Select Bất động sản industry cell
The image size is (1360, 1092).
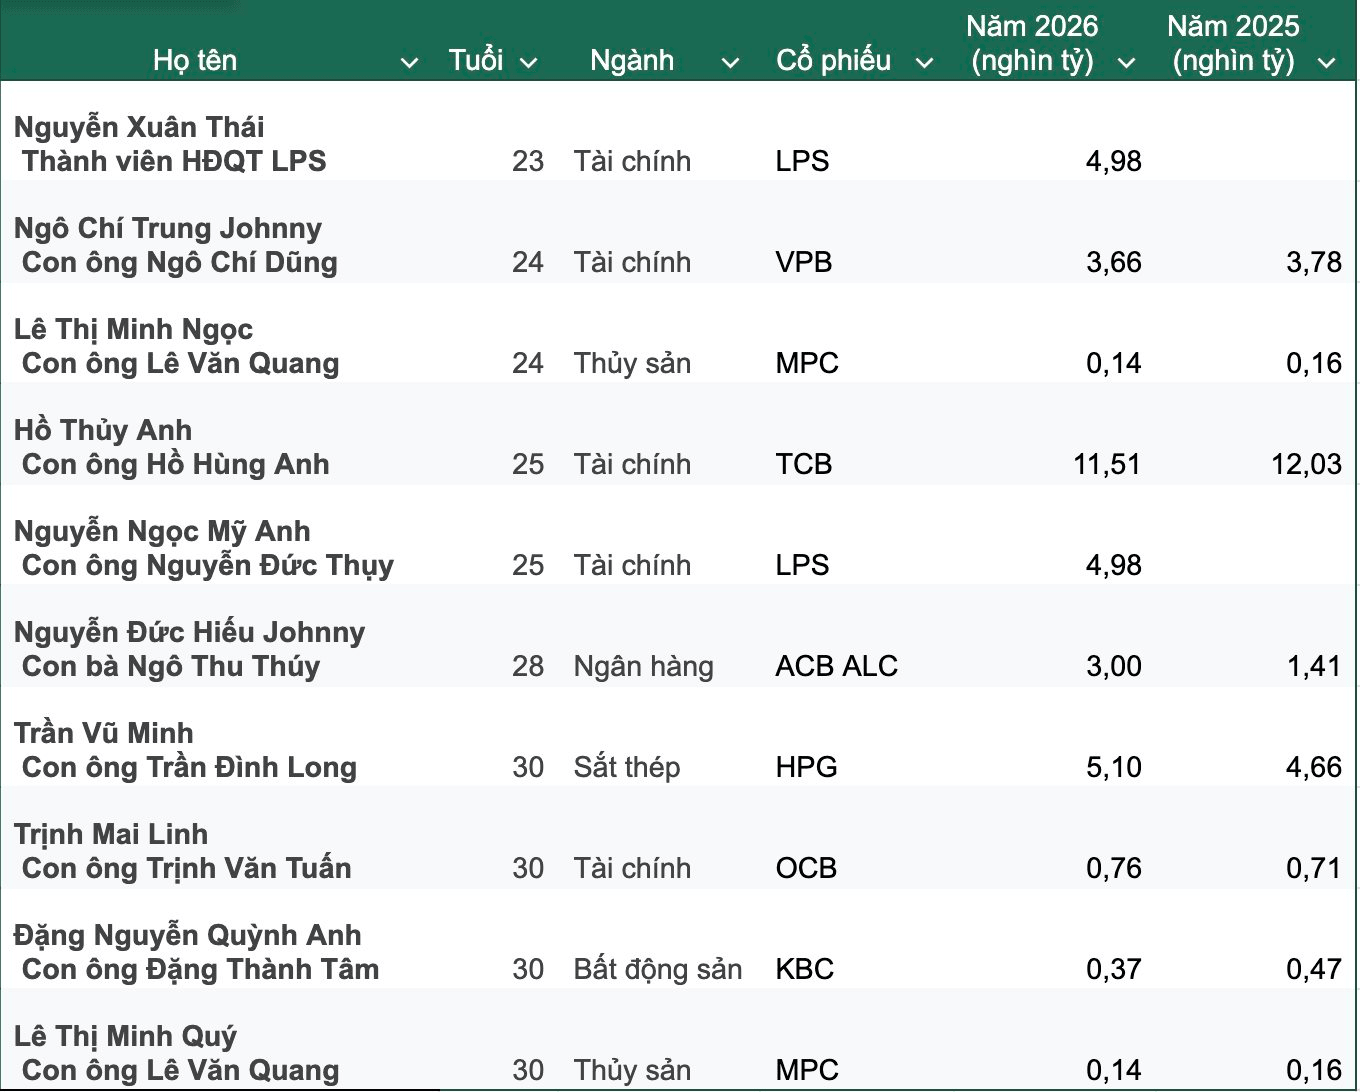coord(658,969)
